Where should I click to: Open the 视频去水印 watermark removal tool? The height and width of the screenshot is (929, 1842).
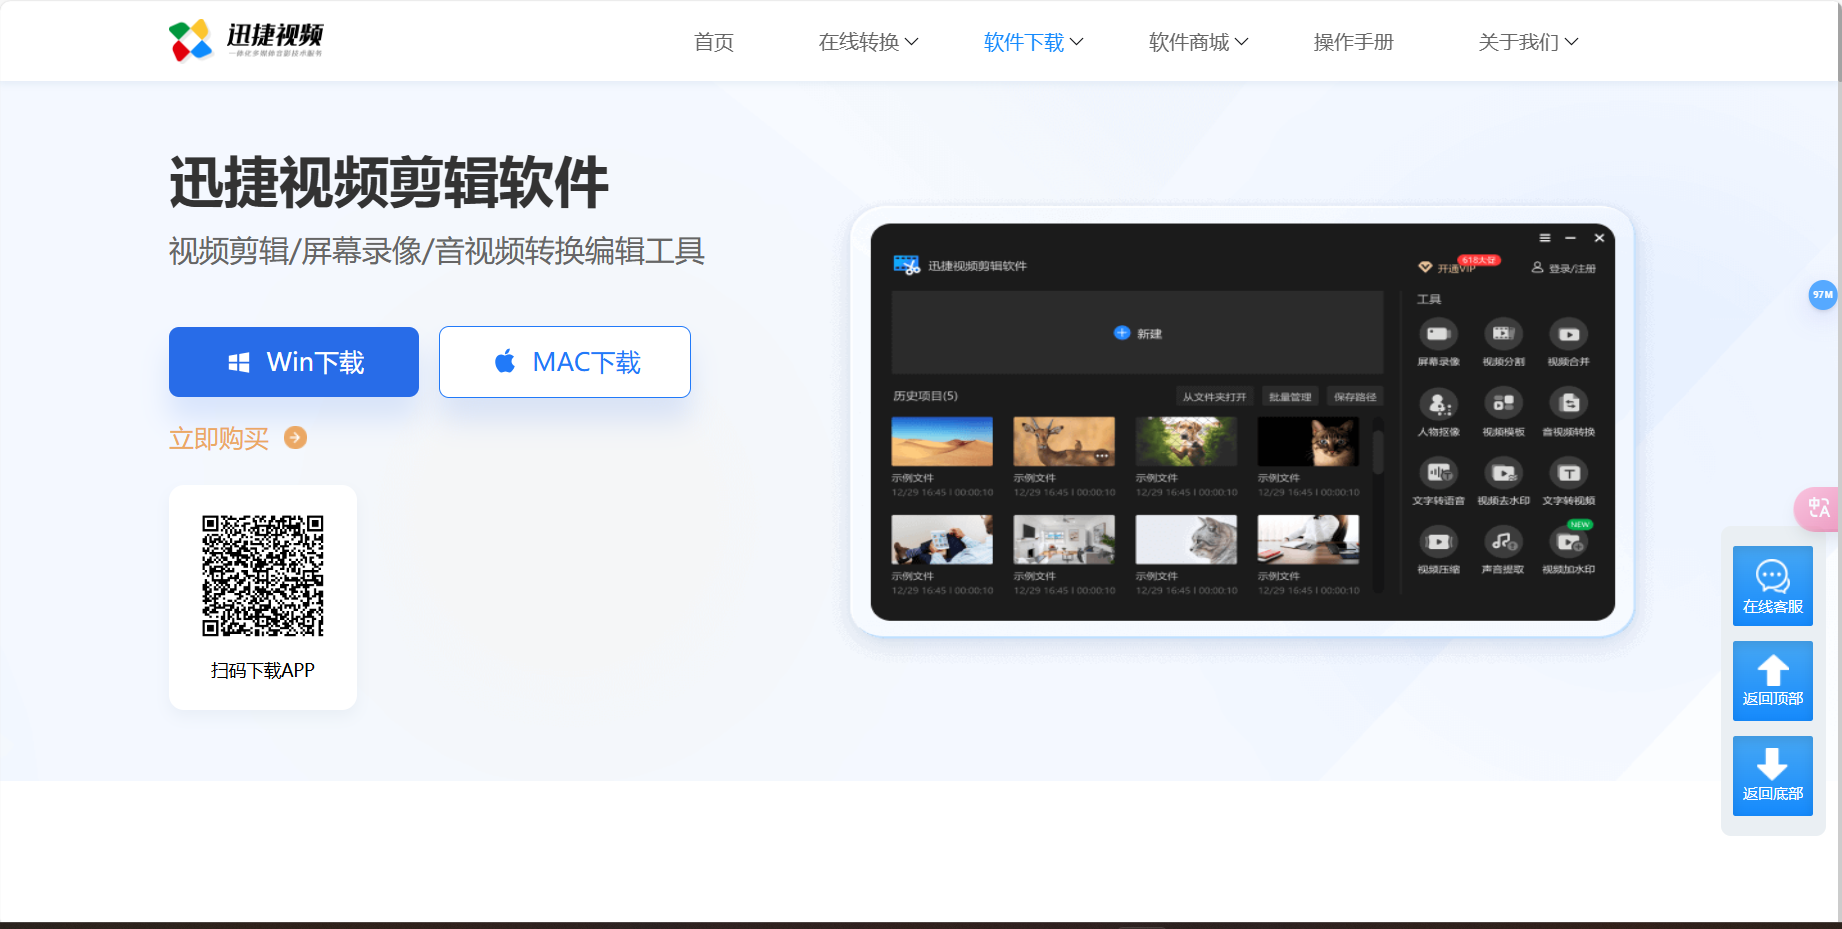1503,480
